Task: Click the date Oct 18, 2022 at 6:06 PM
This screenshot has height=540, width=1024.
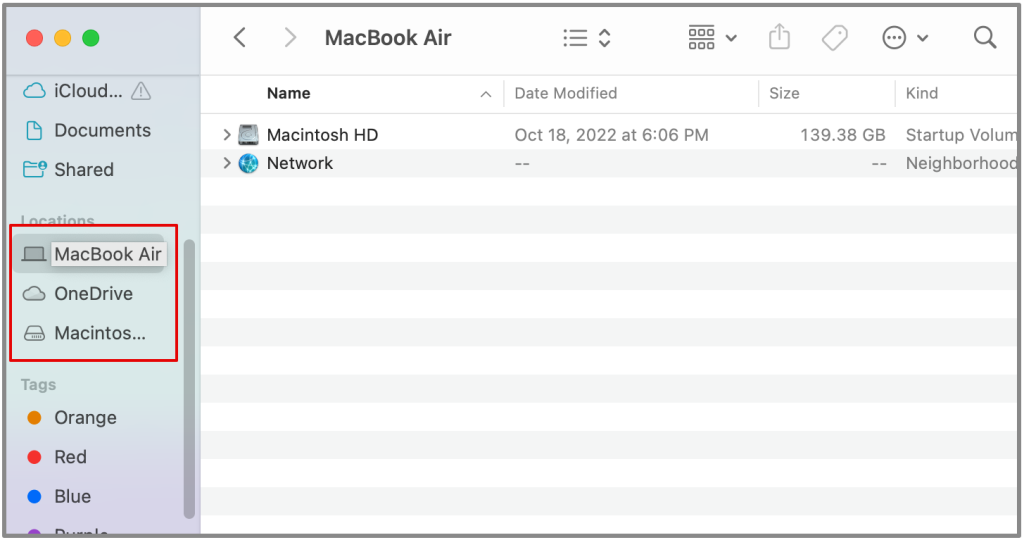Action: pyautogui.click(x=611, y=135)
